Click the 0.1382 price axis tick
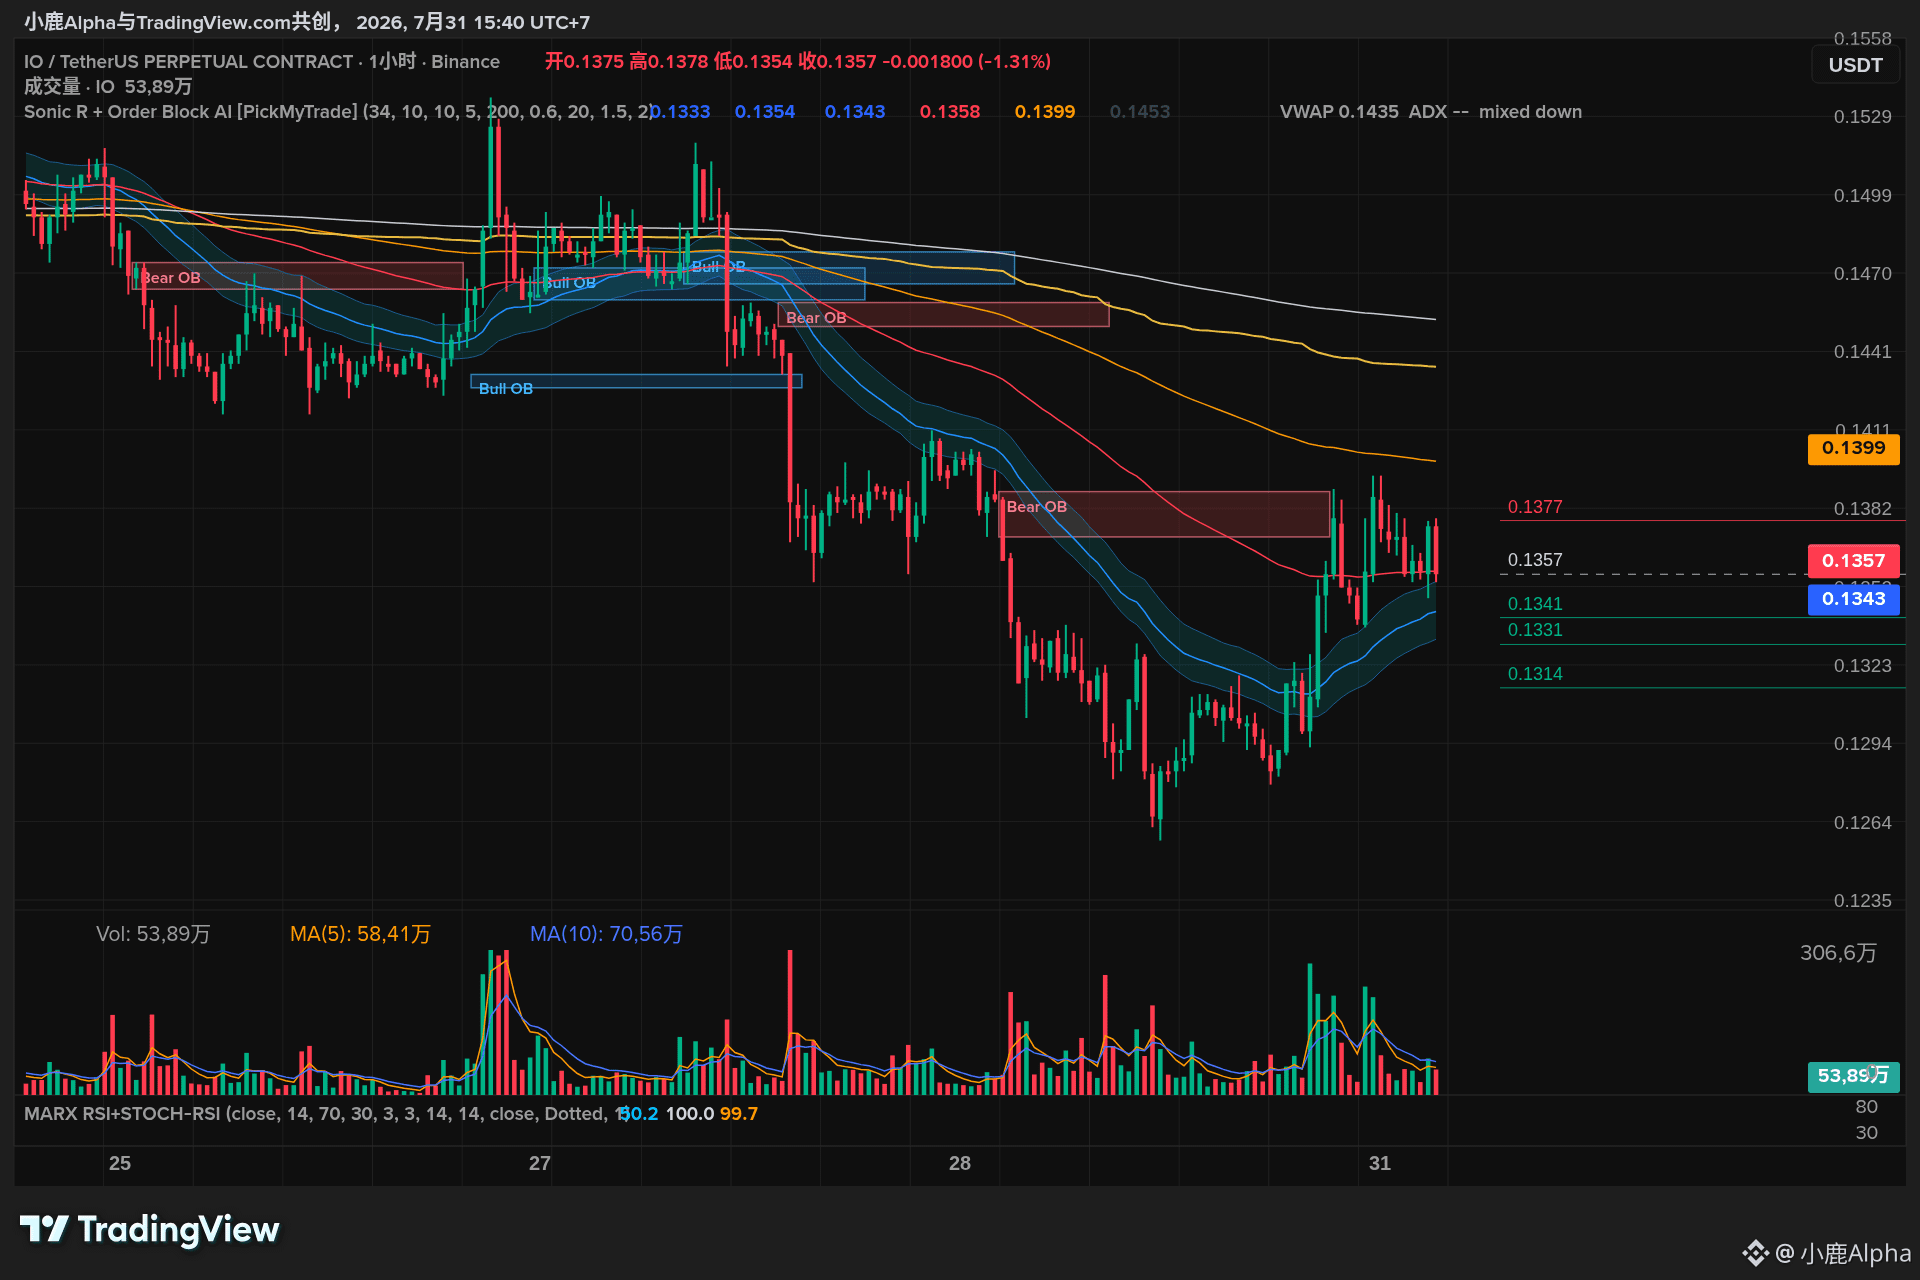Viewport: 1920px width, 1280px height. click(x=1862, y=509)
